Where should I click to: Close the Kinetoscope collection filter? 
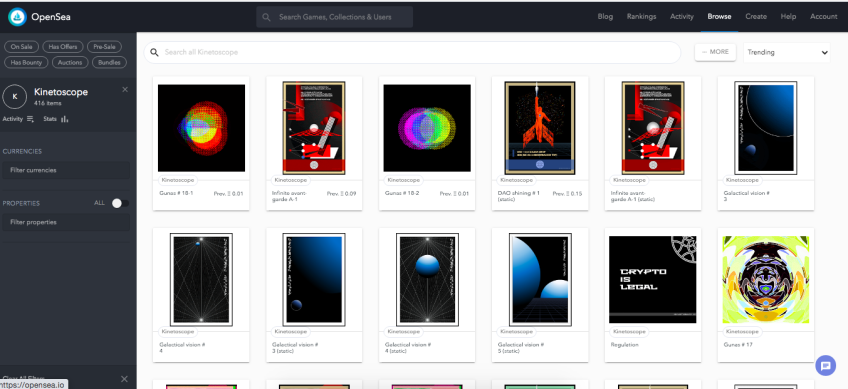tap(125, 89)
